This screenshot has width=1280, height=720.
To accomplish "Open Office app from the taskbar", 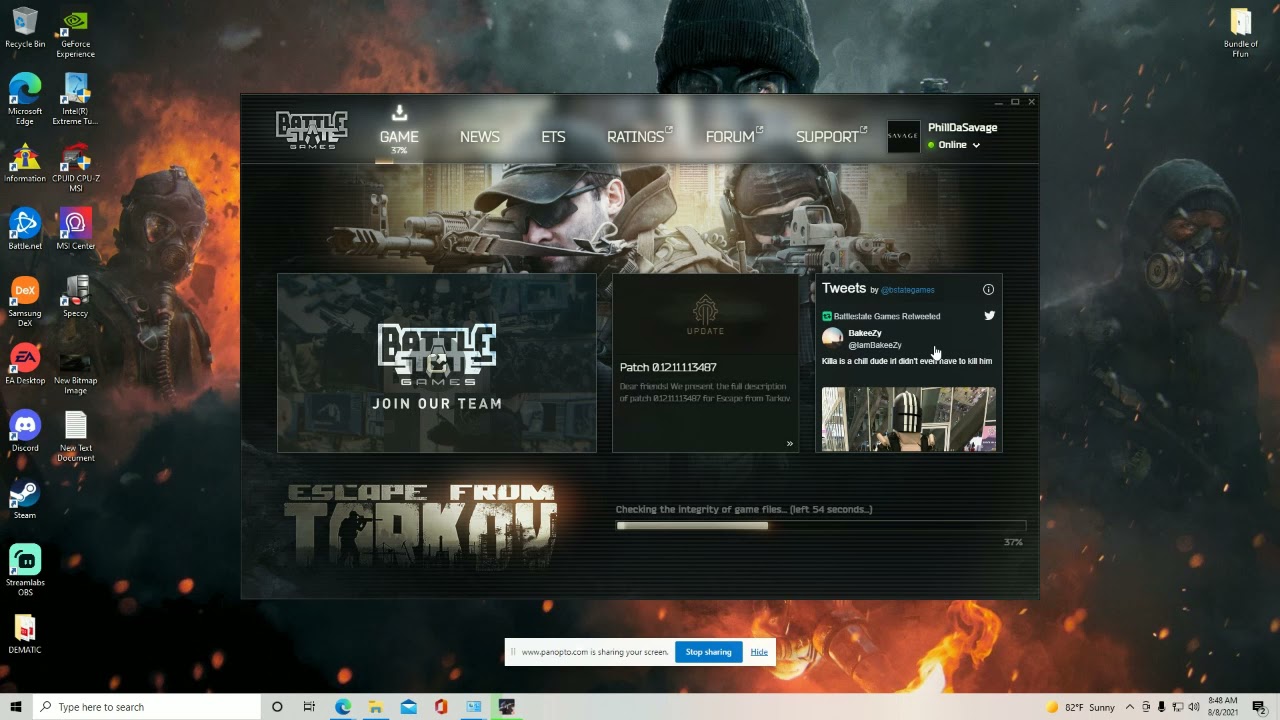I will 441,707.
